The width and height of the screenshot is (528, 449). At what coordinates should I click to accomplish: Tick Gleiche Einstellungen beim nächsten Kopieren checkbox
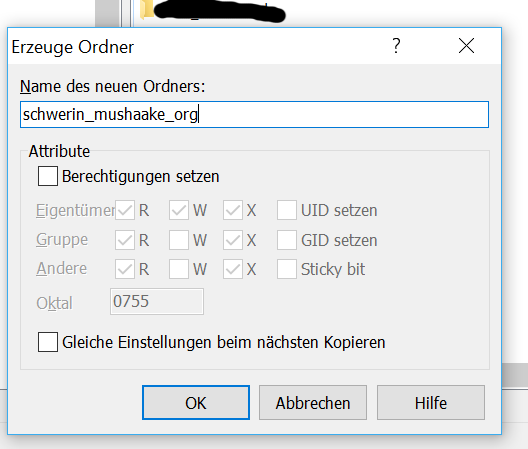48,342
